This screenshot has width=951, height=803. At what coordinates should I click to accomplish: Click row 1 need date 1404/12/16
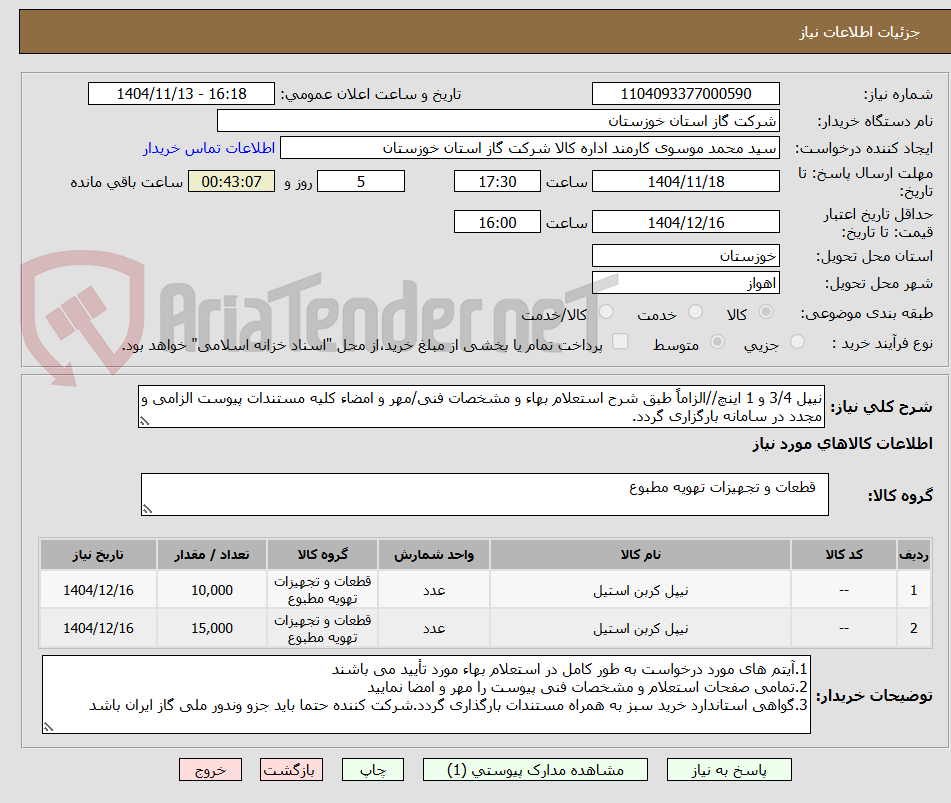pos(98,590)
